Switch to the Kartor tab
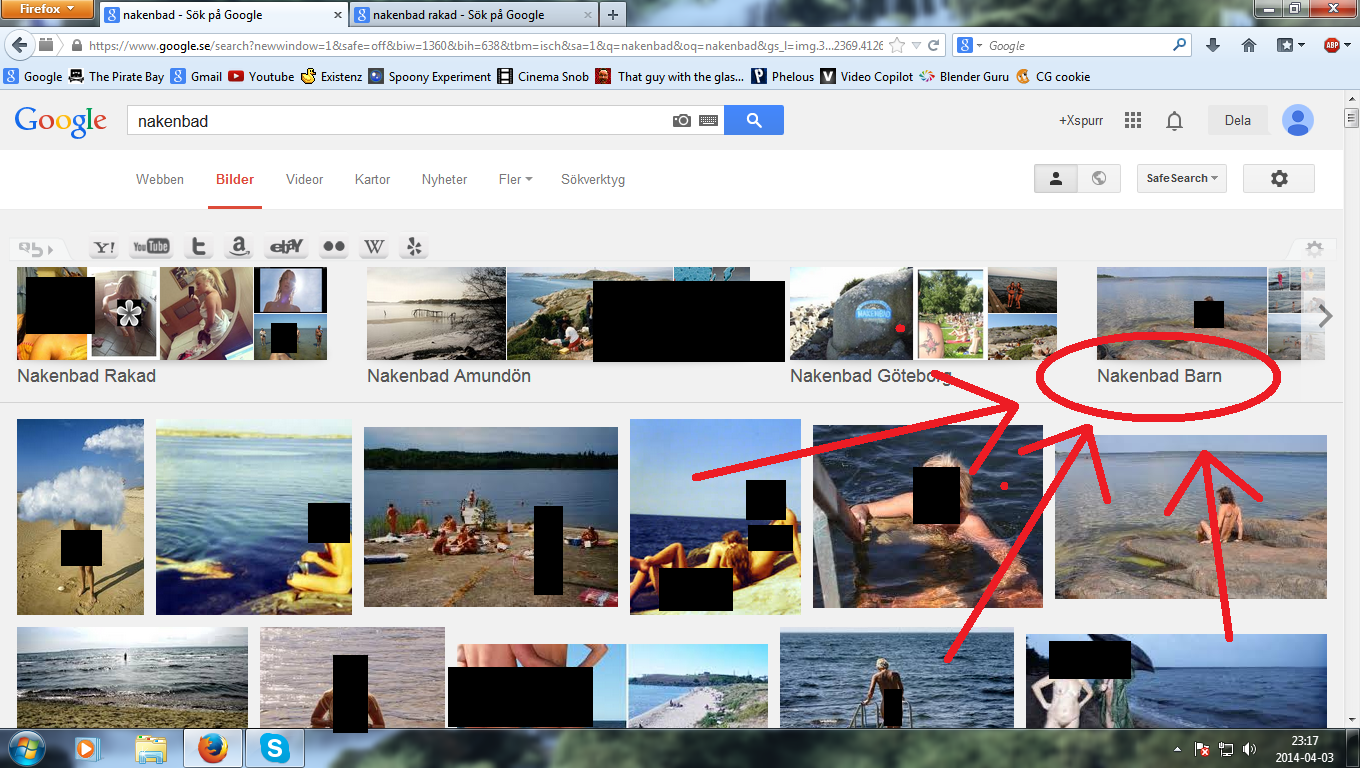 (x=372, y=180)
